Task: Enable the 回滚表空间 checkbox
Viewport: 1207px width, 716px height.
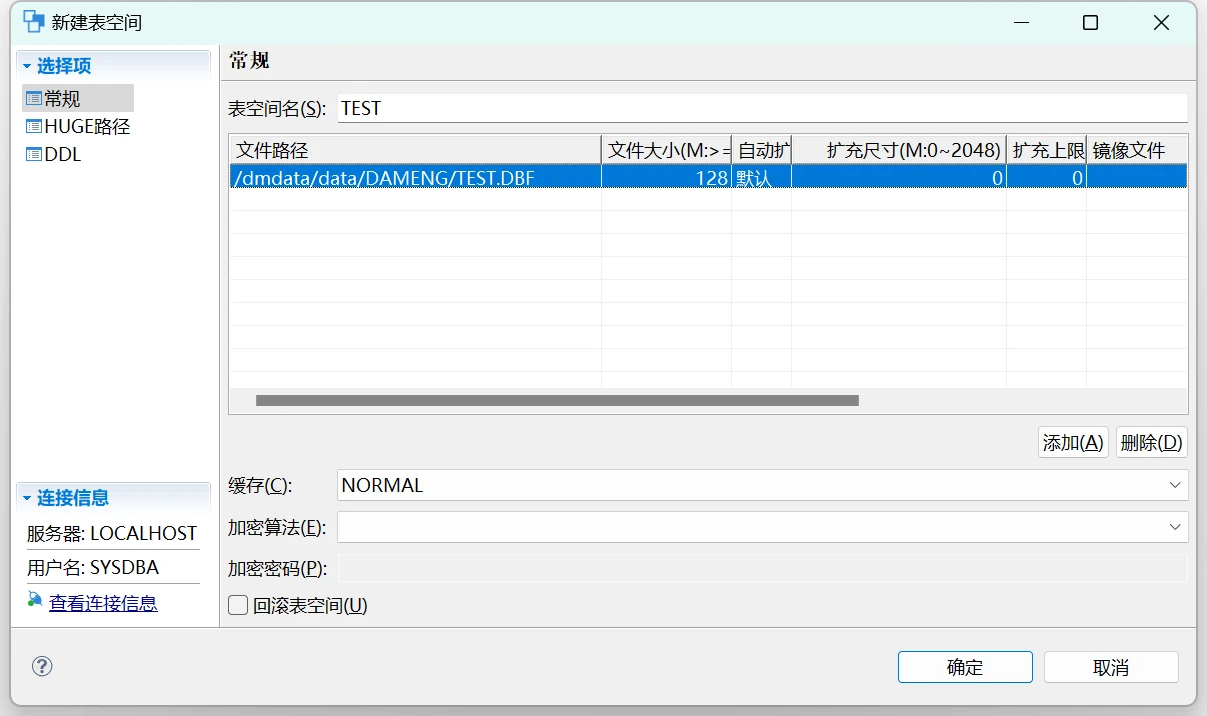Action: click(x=238, y=605)
